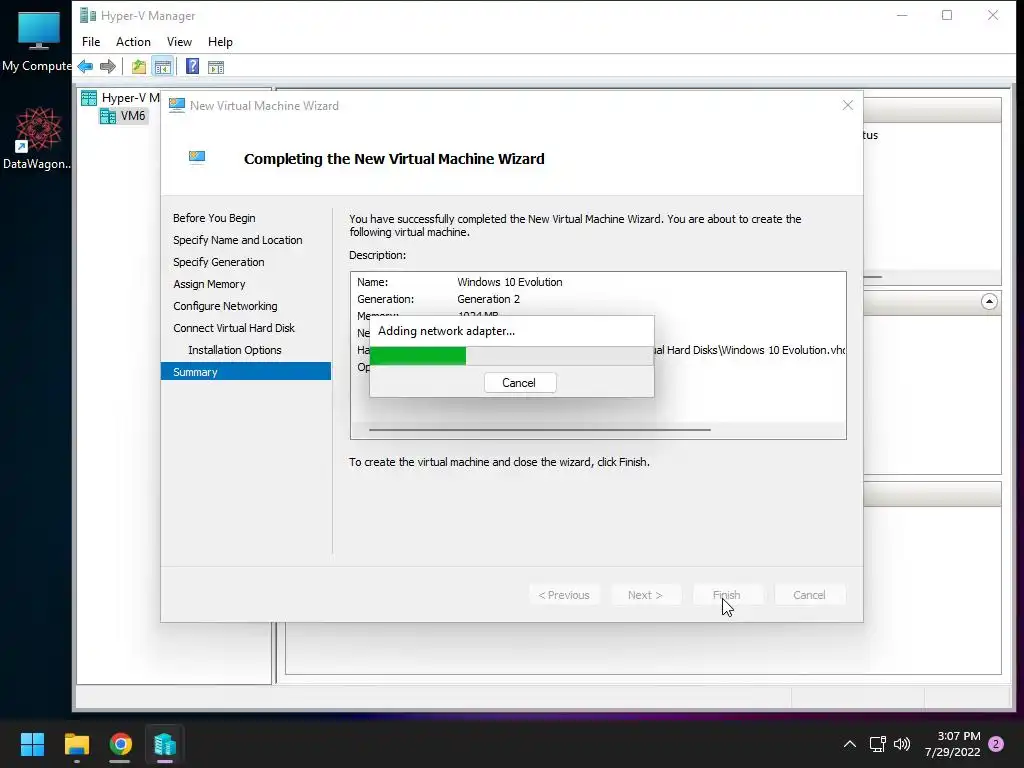Click the wizard's bottom Cancel button

[809, 595]
